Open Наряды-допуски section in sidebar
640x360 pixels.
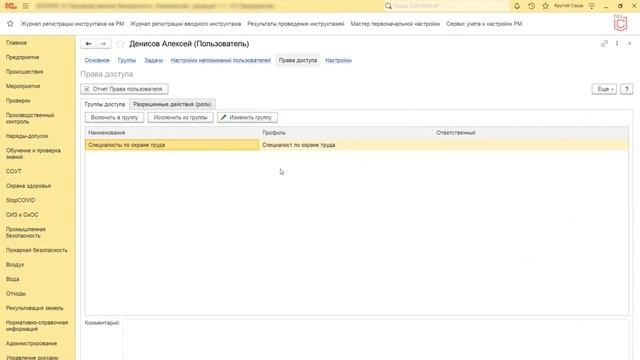point(27,136)
